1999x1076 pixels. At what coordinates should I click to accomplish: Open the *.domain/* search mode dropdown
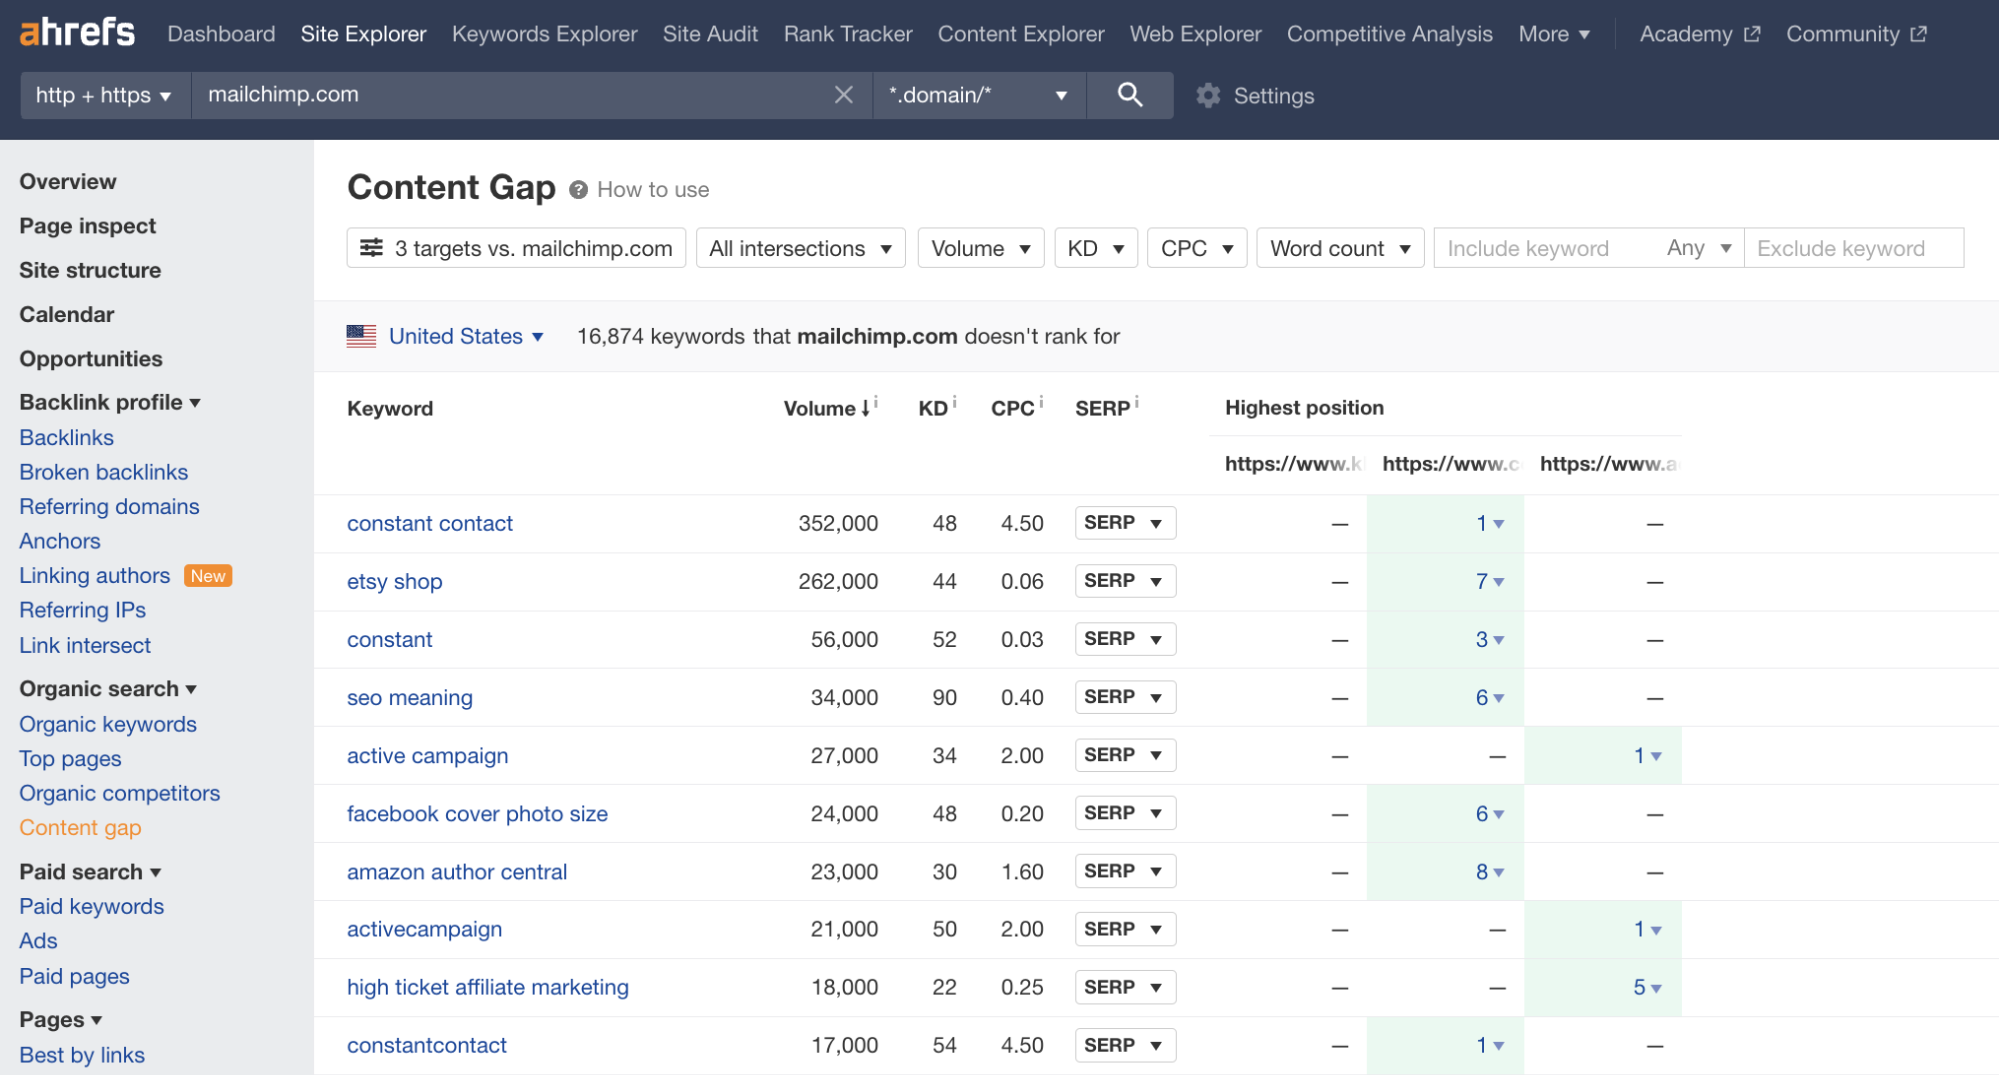(977, 95)
